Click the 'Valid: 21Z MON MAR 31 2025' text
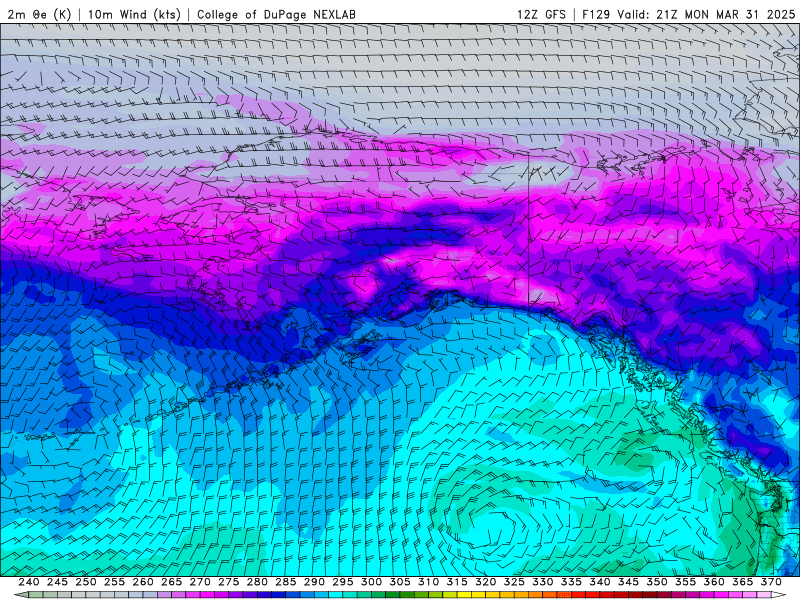Screen dimensions: 800x600 coord(706,14)
